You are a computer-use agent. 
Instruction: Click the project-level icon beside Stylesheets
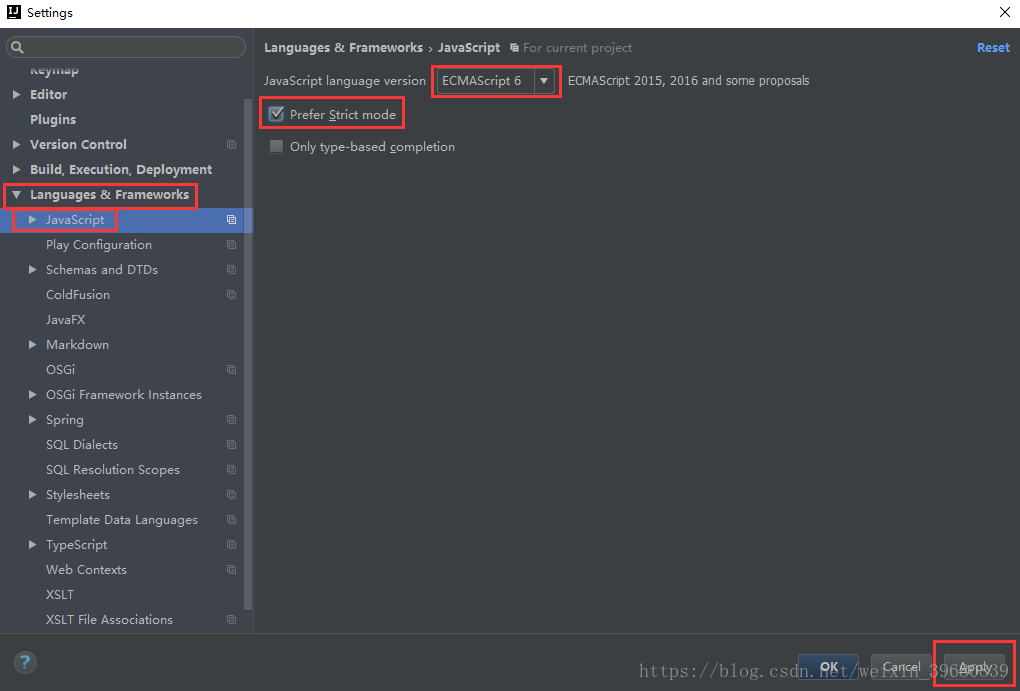pos(232,495)
